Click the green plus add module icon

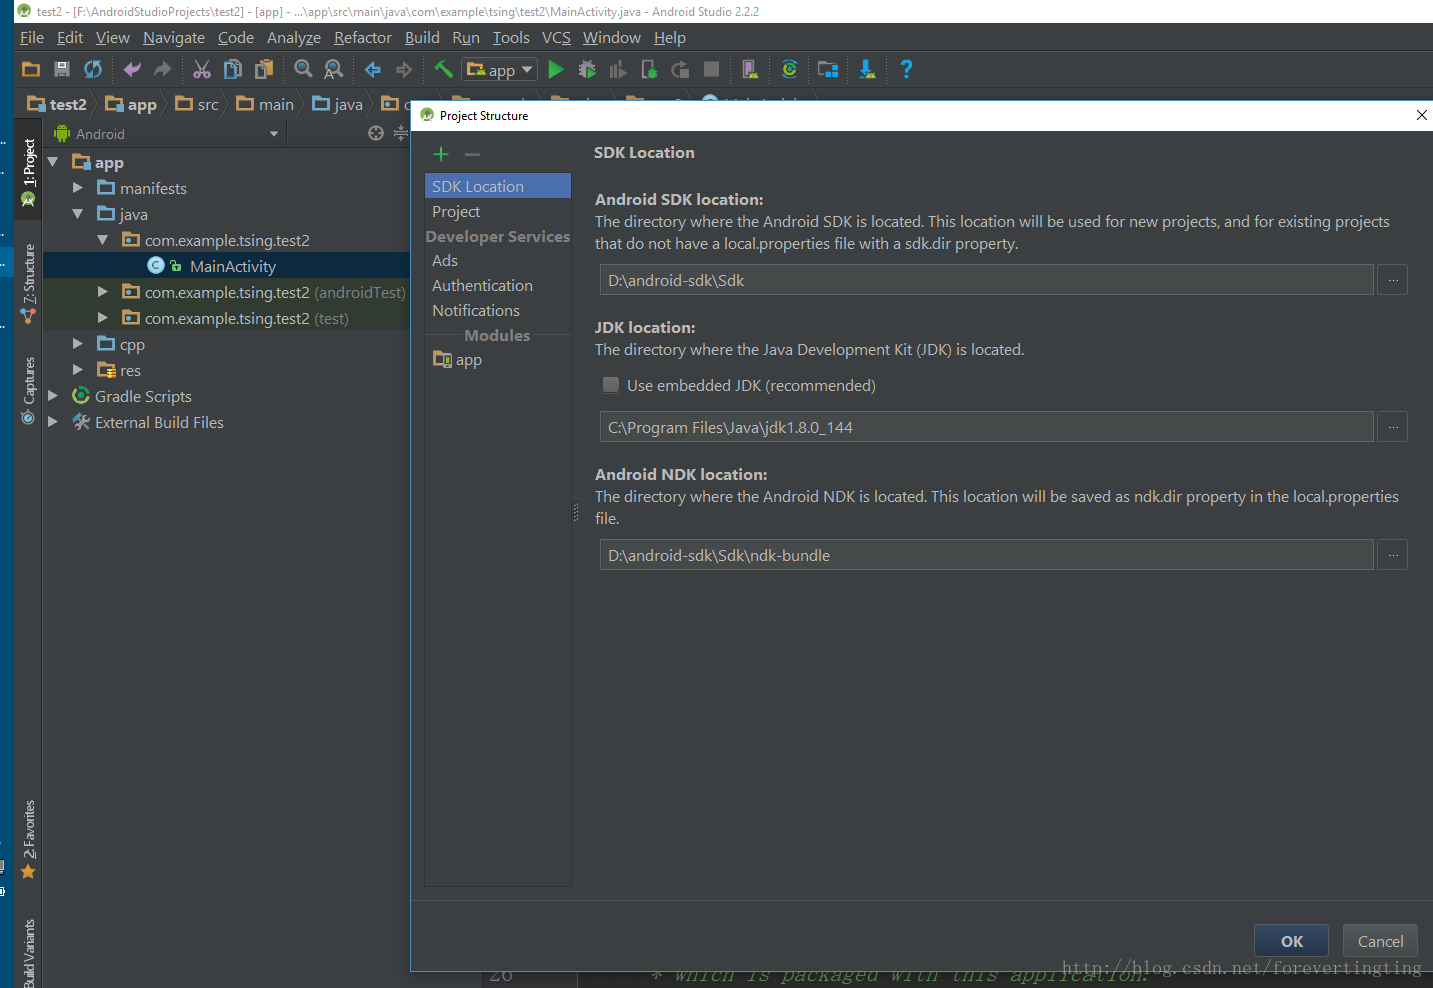[x=441, y=154]
